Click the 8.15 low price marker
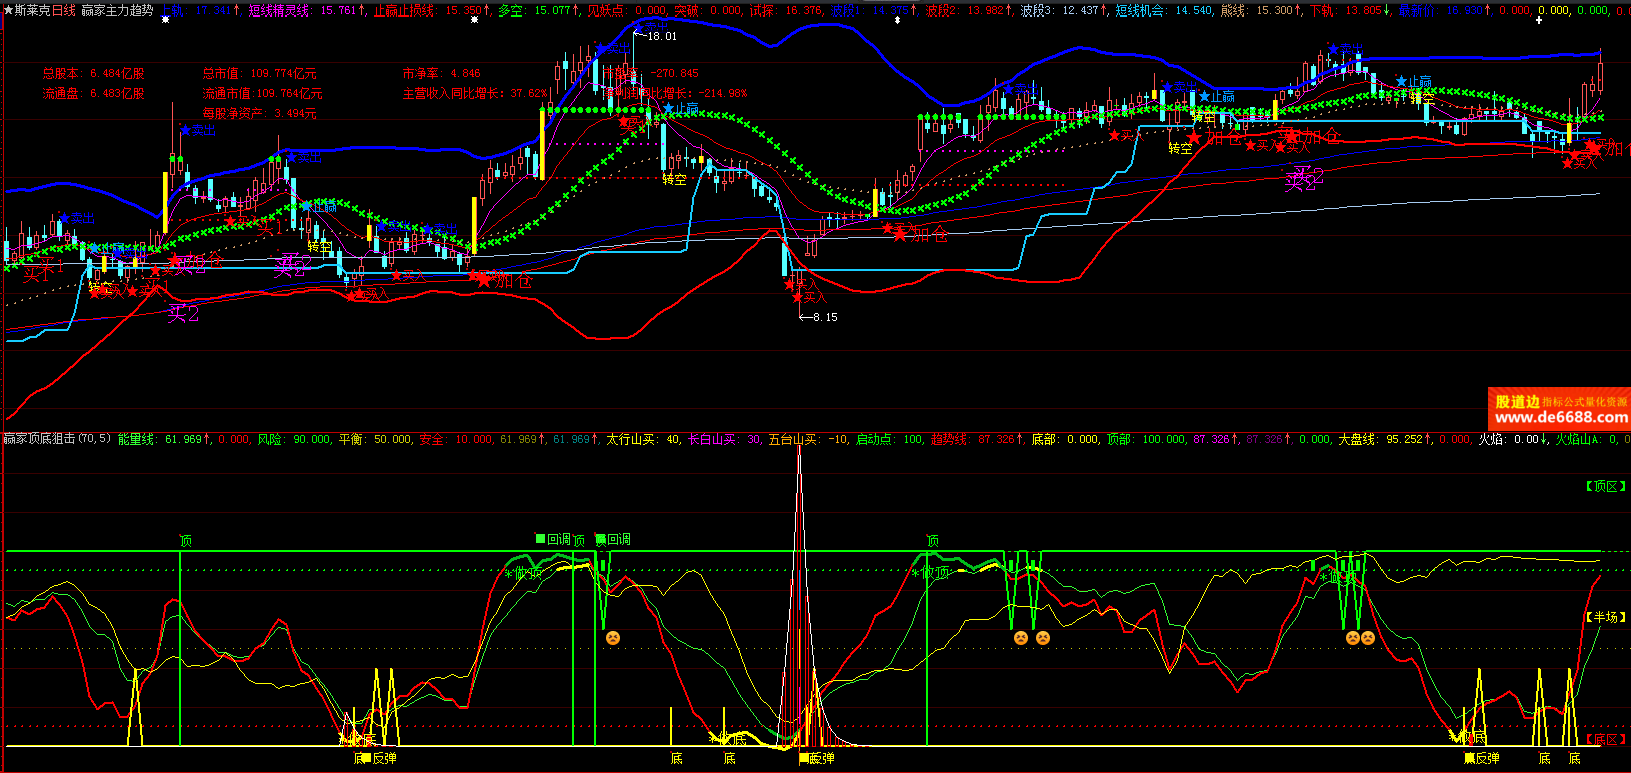This screenshot has height=773, width=1631. 823,317
